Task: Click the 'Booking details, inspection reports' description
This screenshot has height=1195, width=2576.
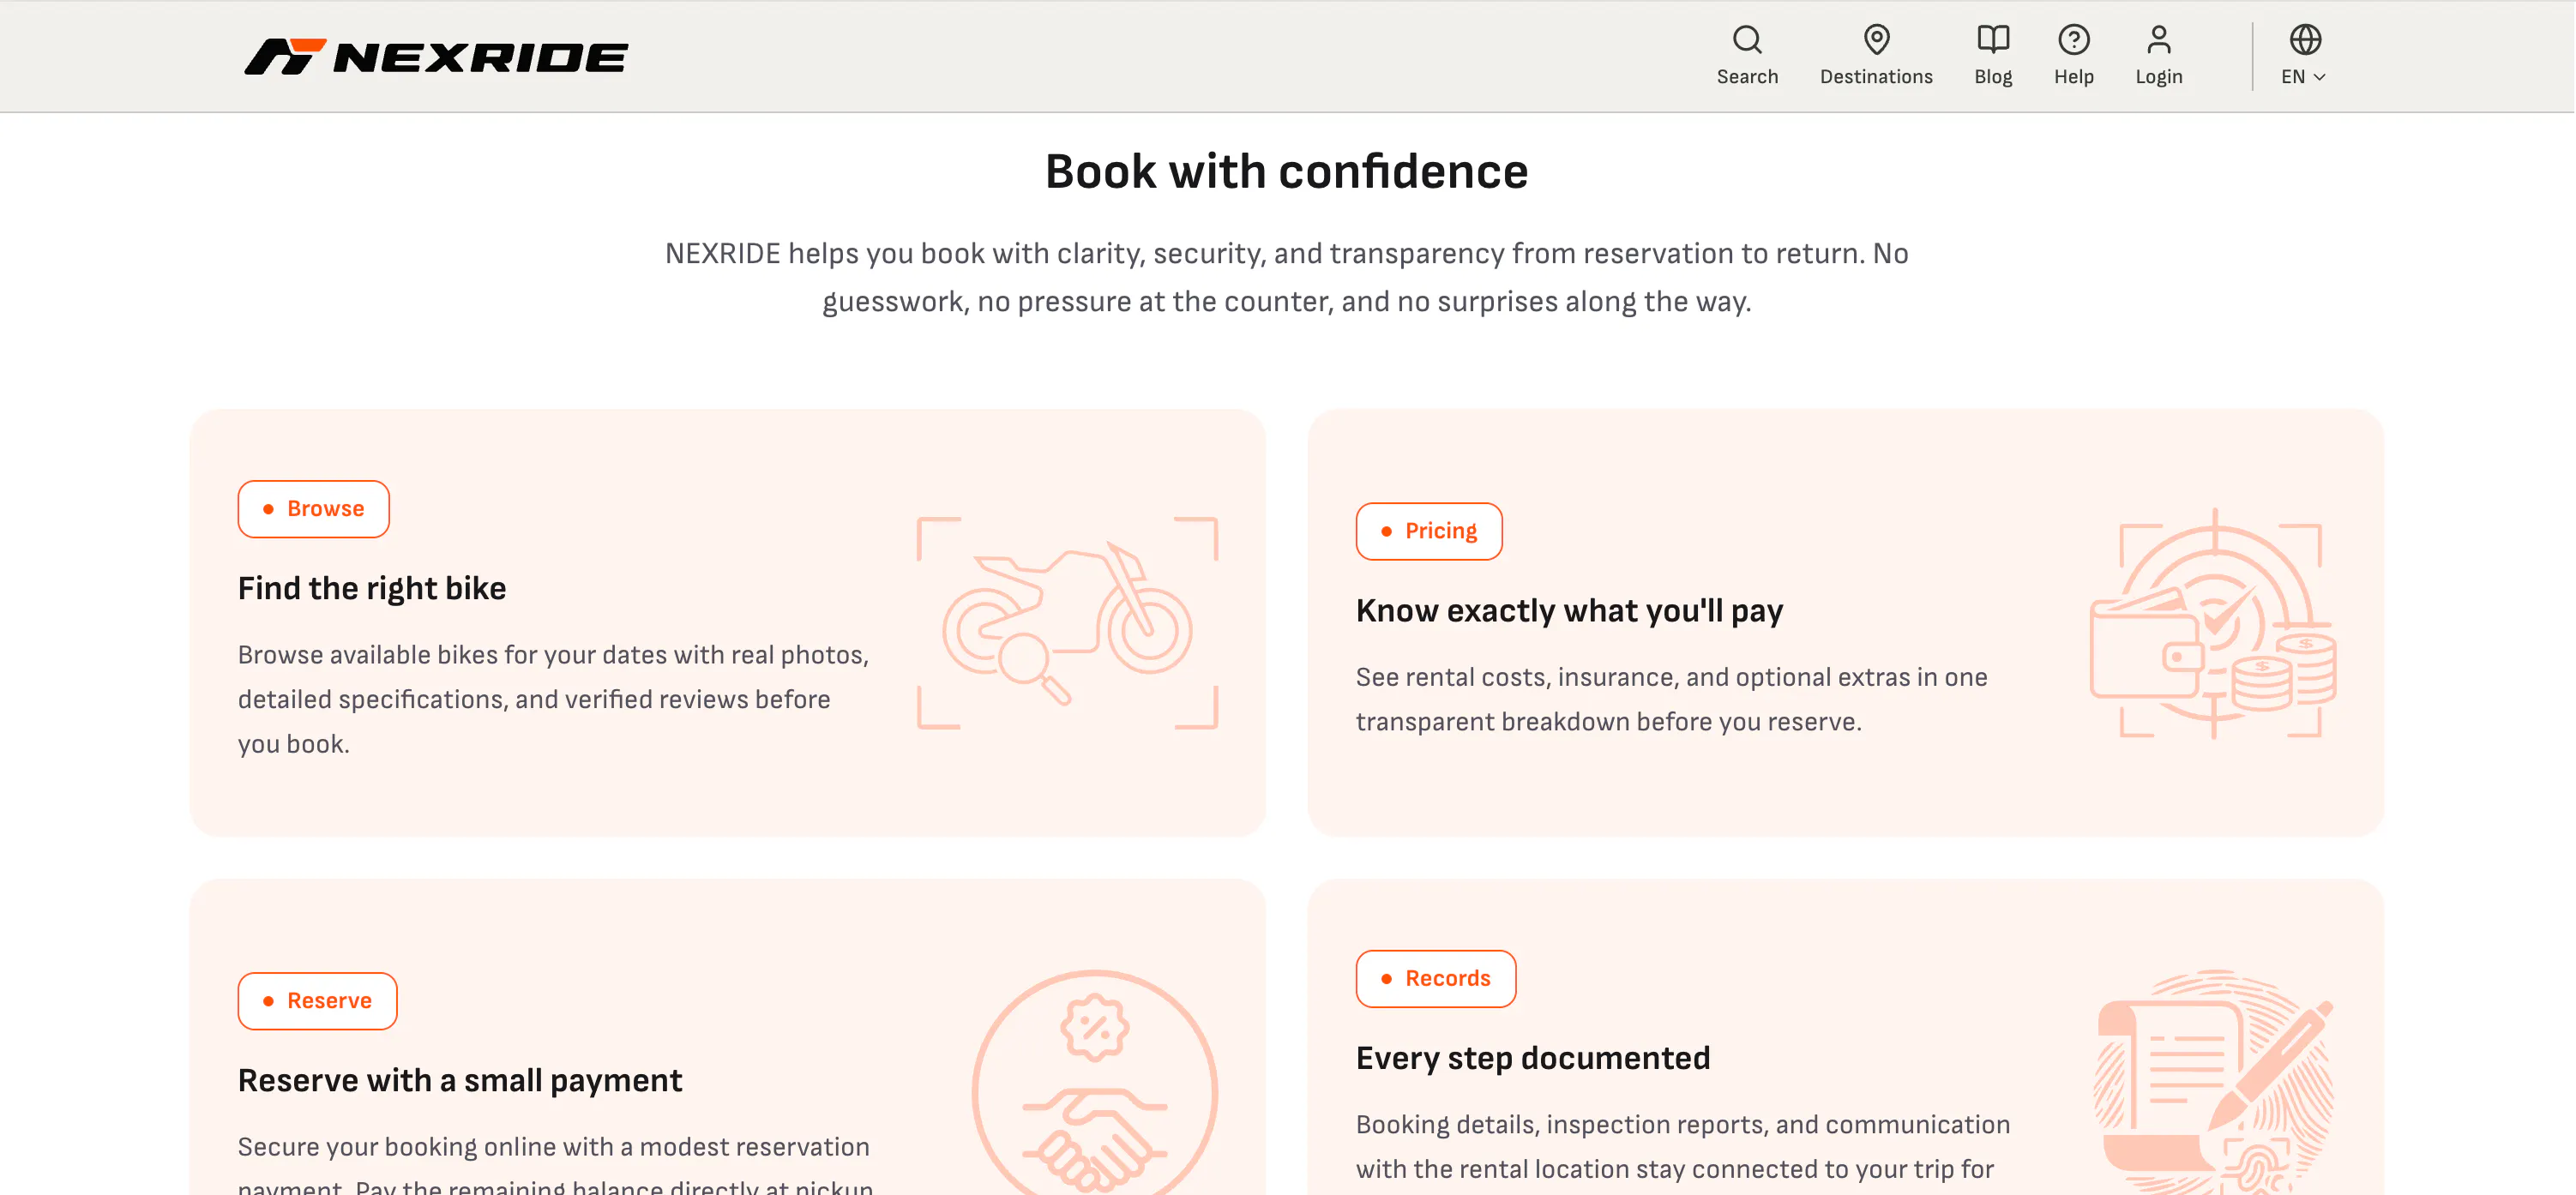Action: pos(1683,1147)
